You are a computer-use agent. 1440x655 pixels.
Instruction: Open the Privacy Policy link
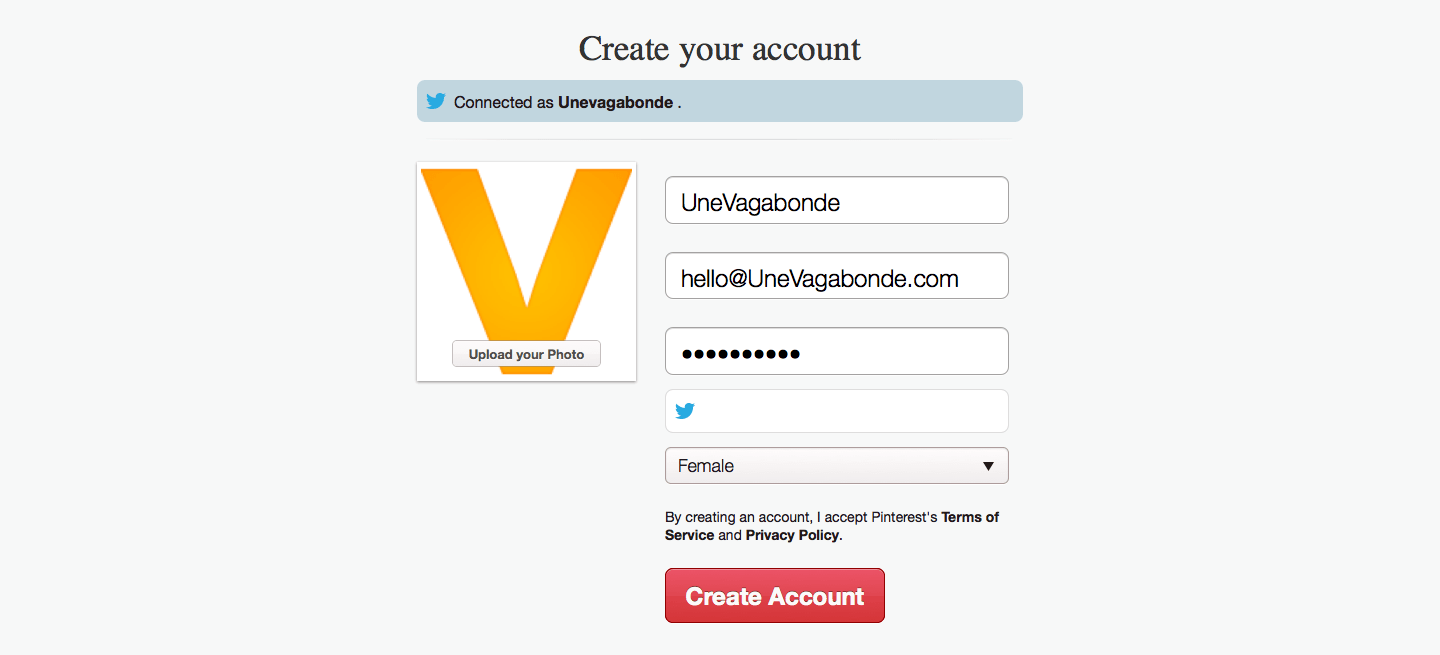793,535
